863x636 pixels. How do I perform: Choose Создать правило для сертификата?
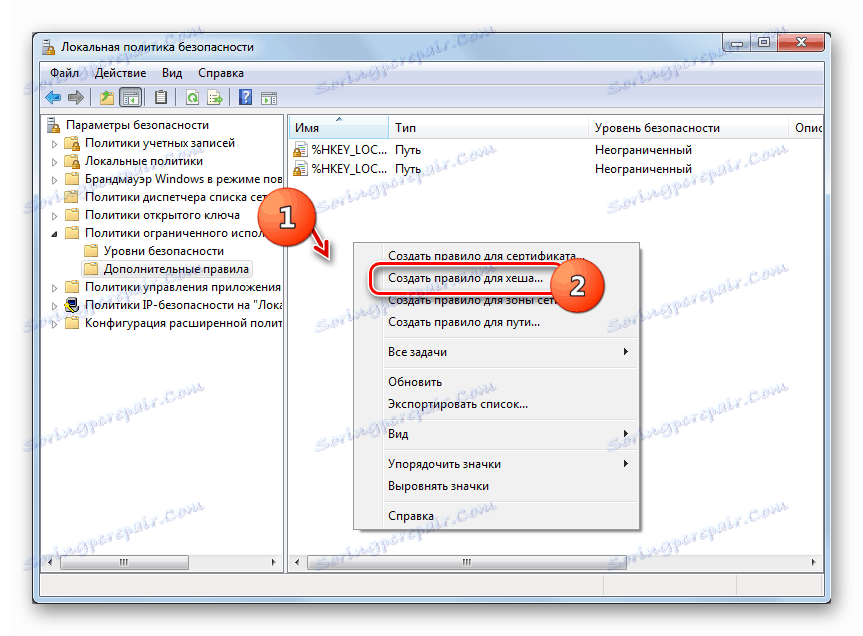point(496,255)
